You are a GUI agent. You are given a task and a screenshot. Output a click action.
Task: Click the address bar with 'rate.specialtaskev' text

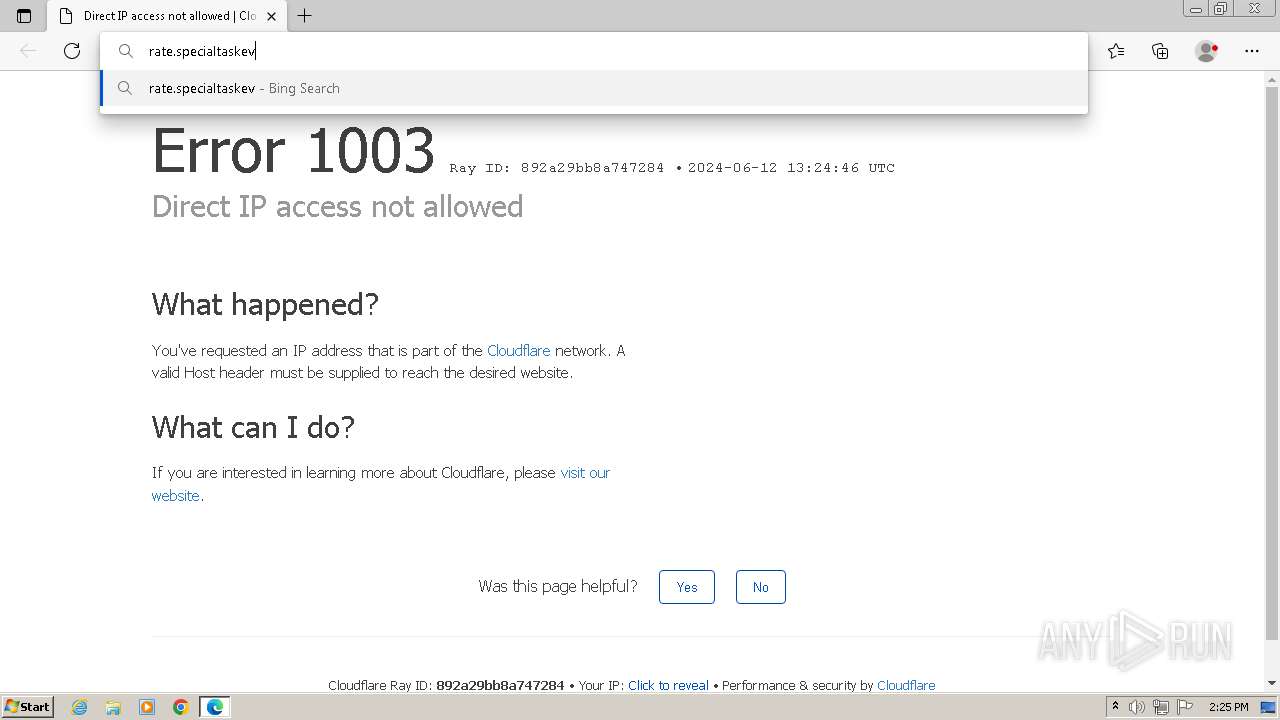[593, 51]
